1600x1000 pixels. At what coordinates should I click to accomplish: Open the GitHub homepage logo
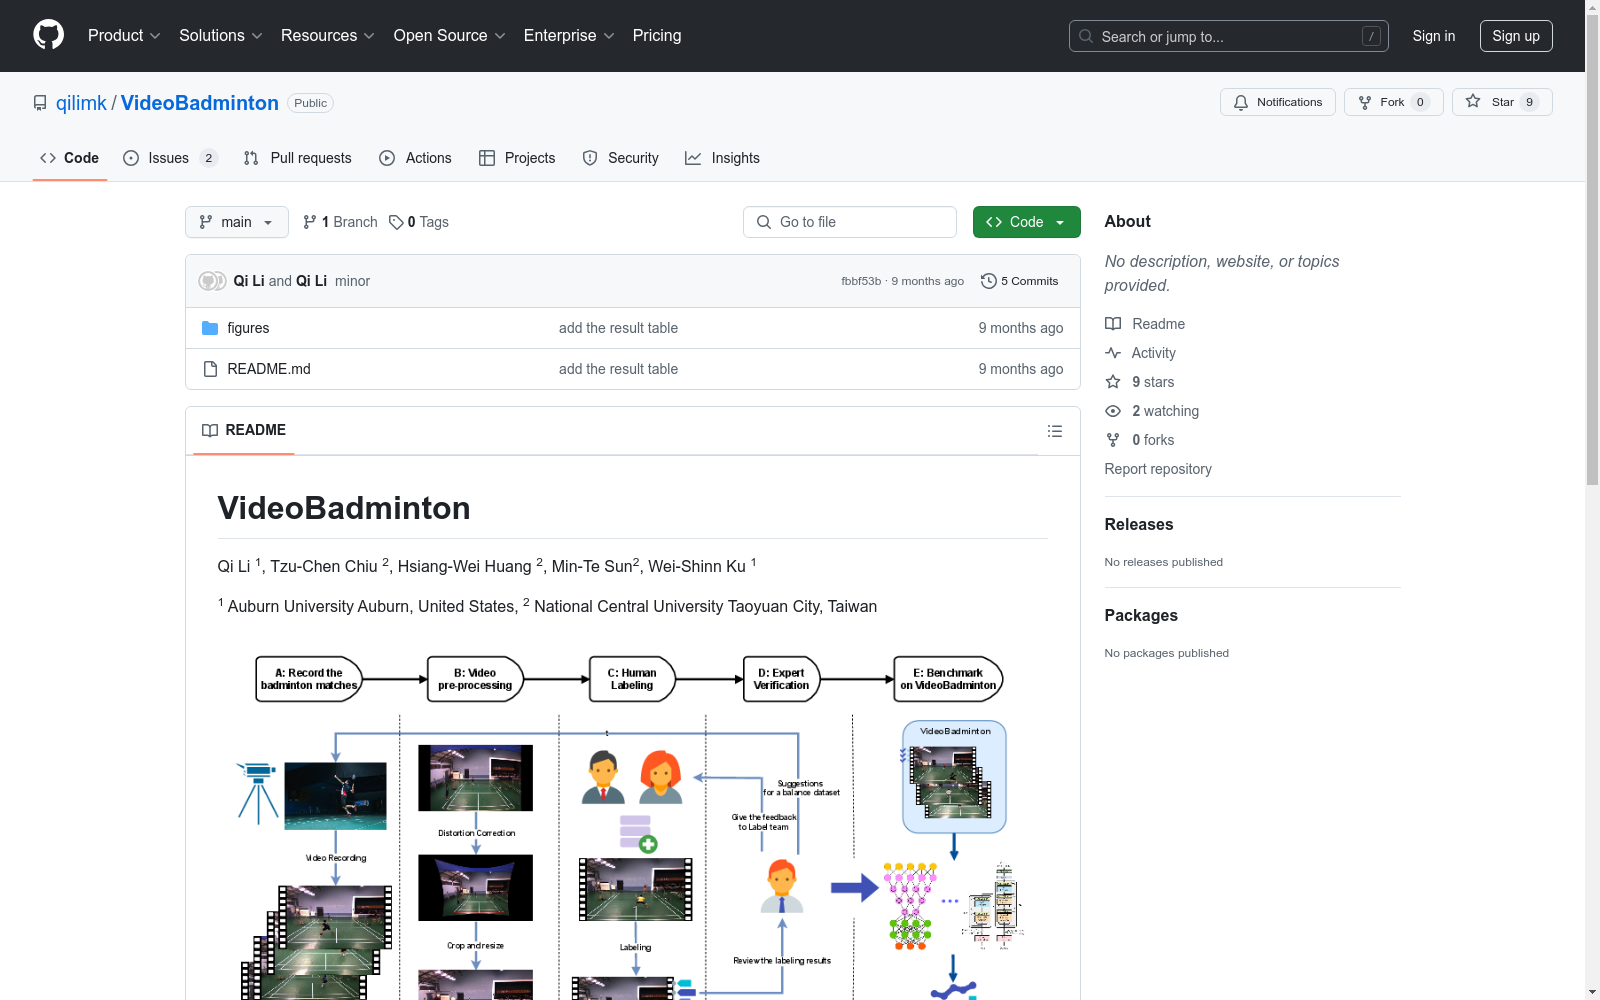point(48,35)
